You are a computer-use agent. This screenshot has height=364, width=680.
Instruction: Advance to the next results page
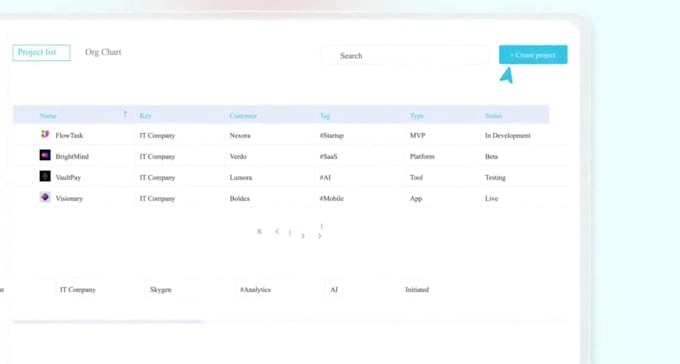coord(303,236)
